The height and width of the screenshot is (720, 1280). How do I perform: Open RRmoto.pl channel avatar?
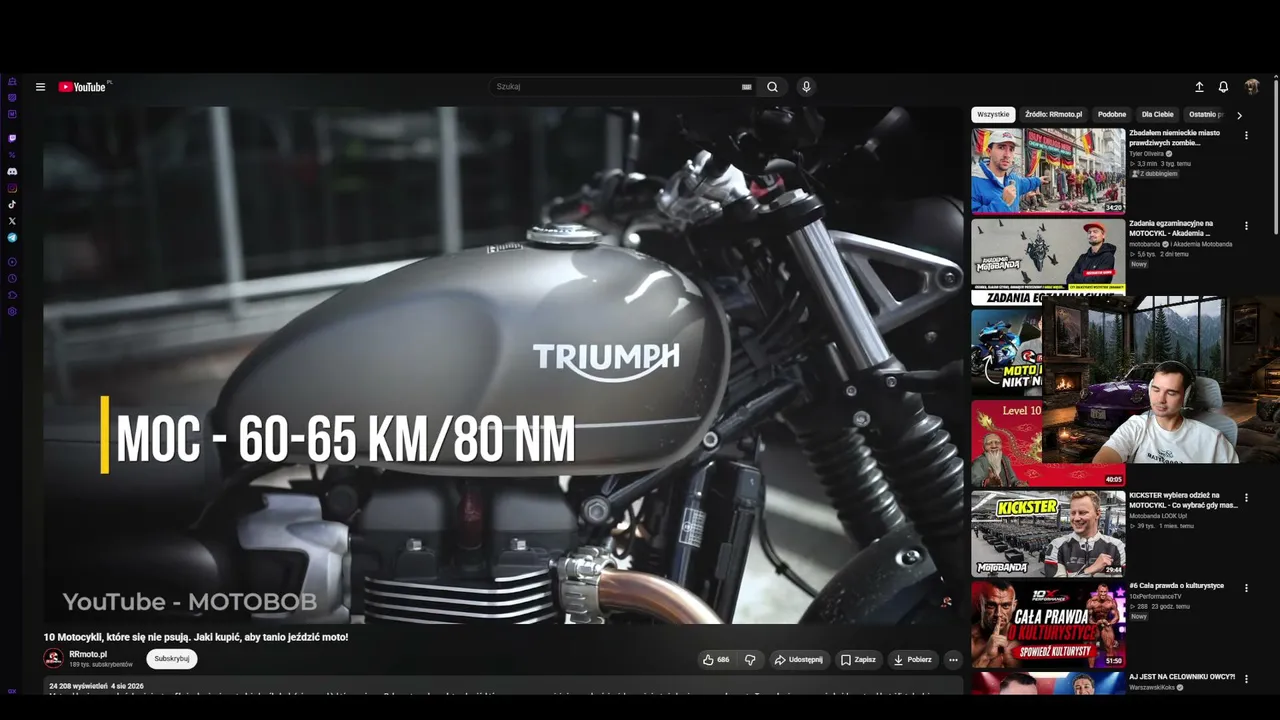tap(53, 659)
